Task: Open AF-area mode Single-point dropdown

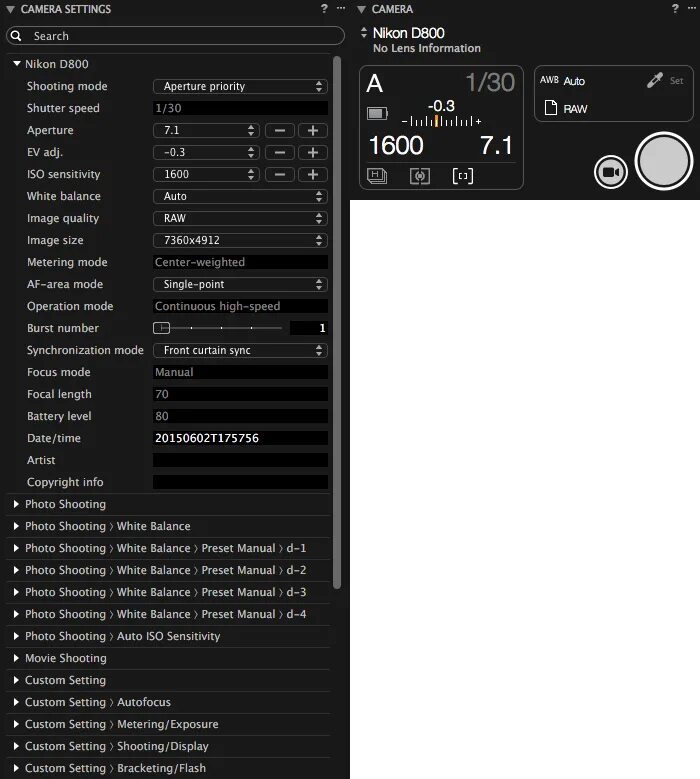Action: pyautogui.click(x=240, y=284)
